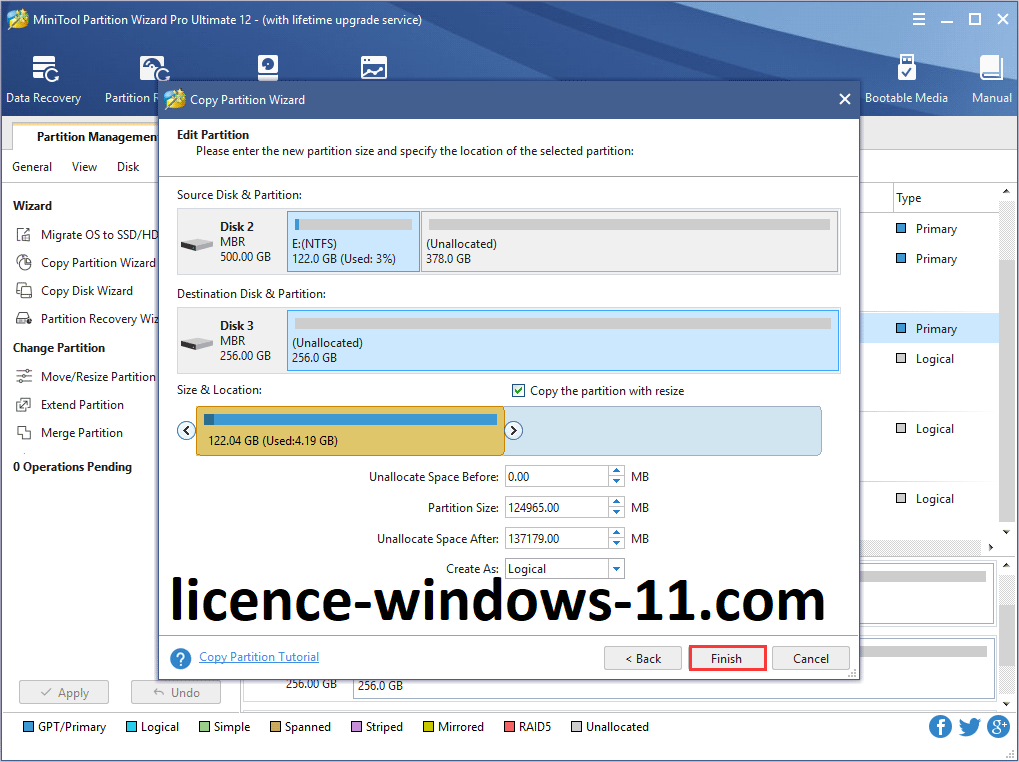The width and height of the screenshot is (1019, 762).
Task: Expand the Create As dropdown
Action: (616, 569)
